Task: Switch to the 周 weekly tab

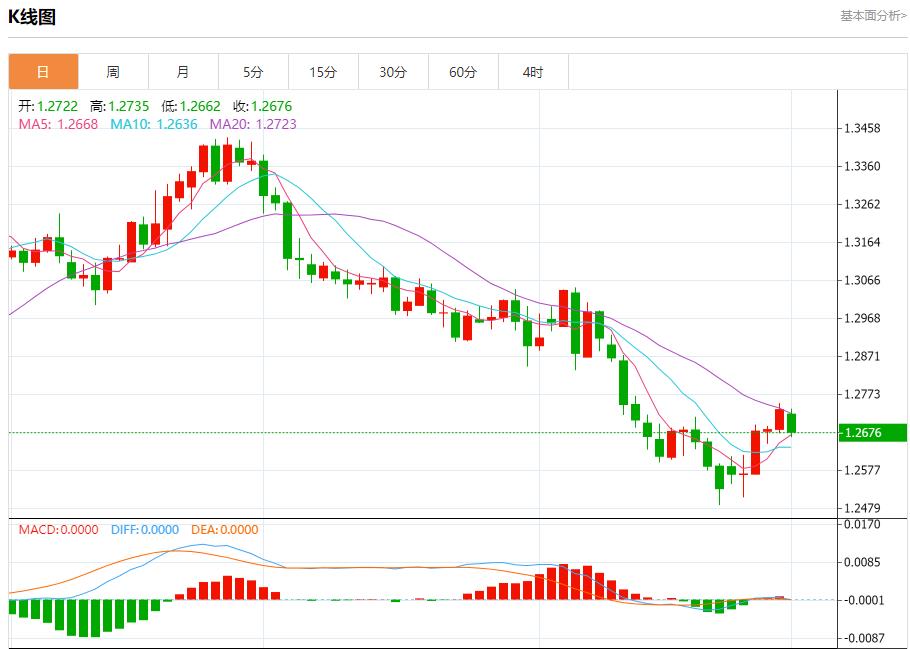Action: coord(113,72)
